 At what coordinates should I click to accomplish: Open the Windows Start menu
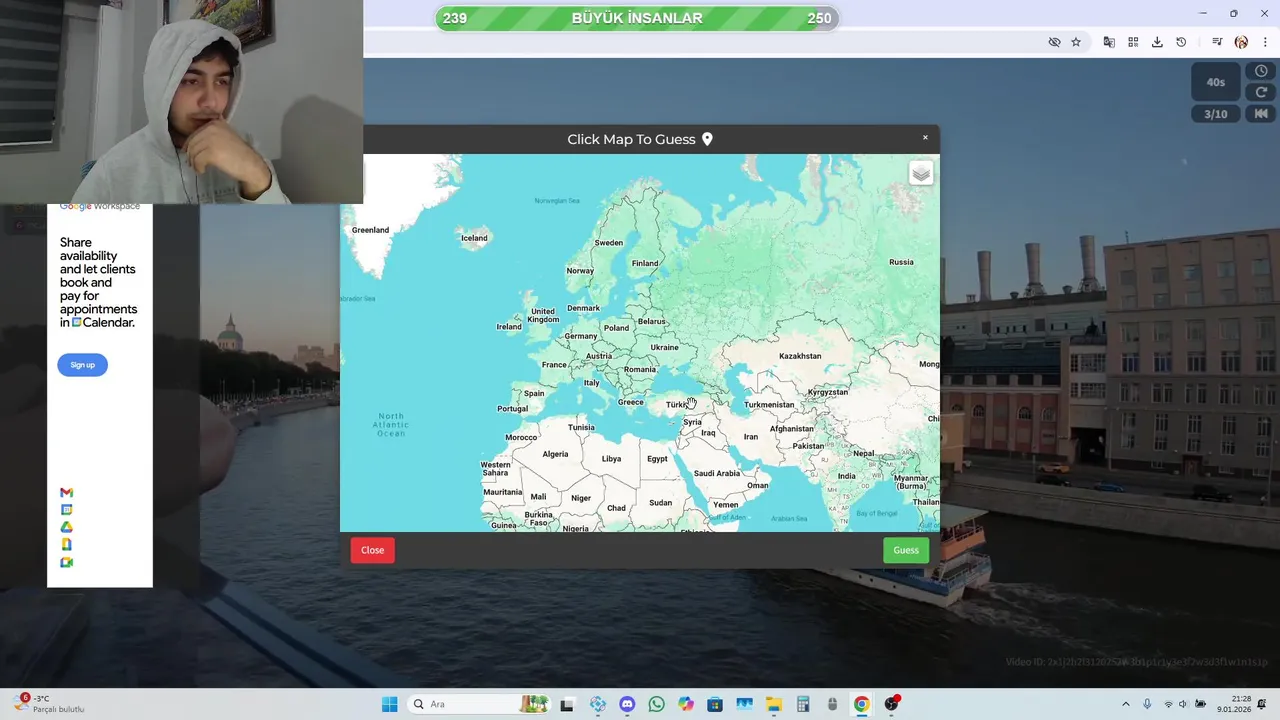tap(389, 704)
